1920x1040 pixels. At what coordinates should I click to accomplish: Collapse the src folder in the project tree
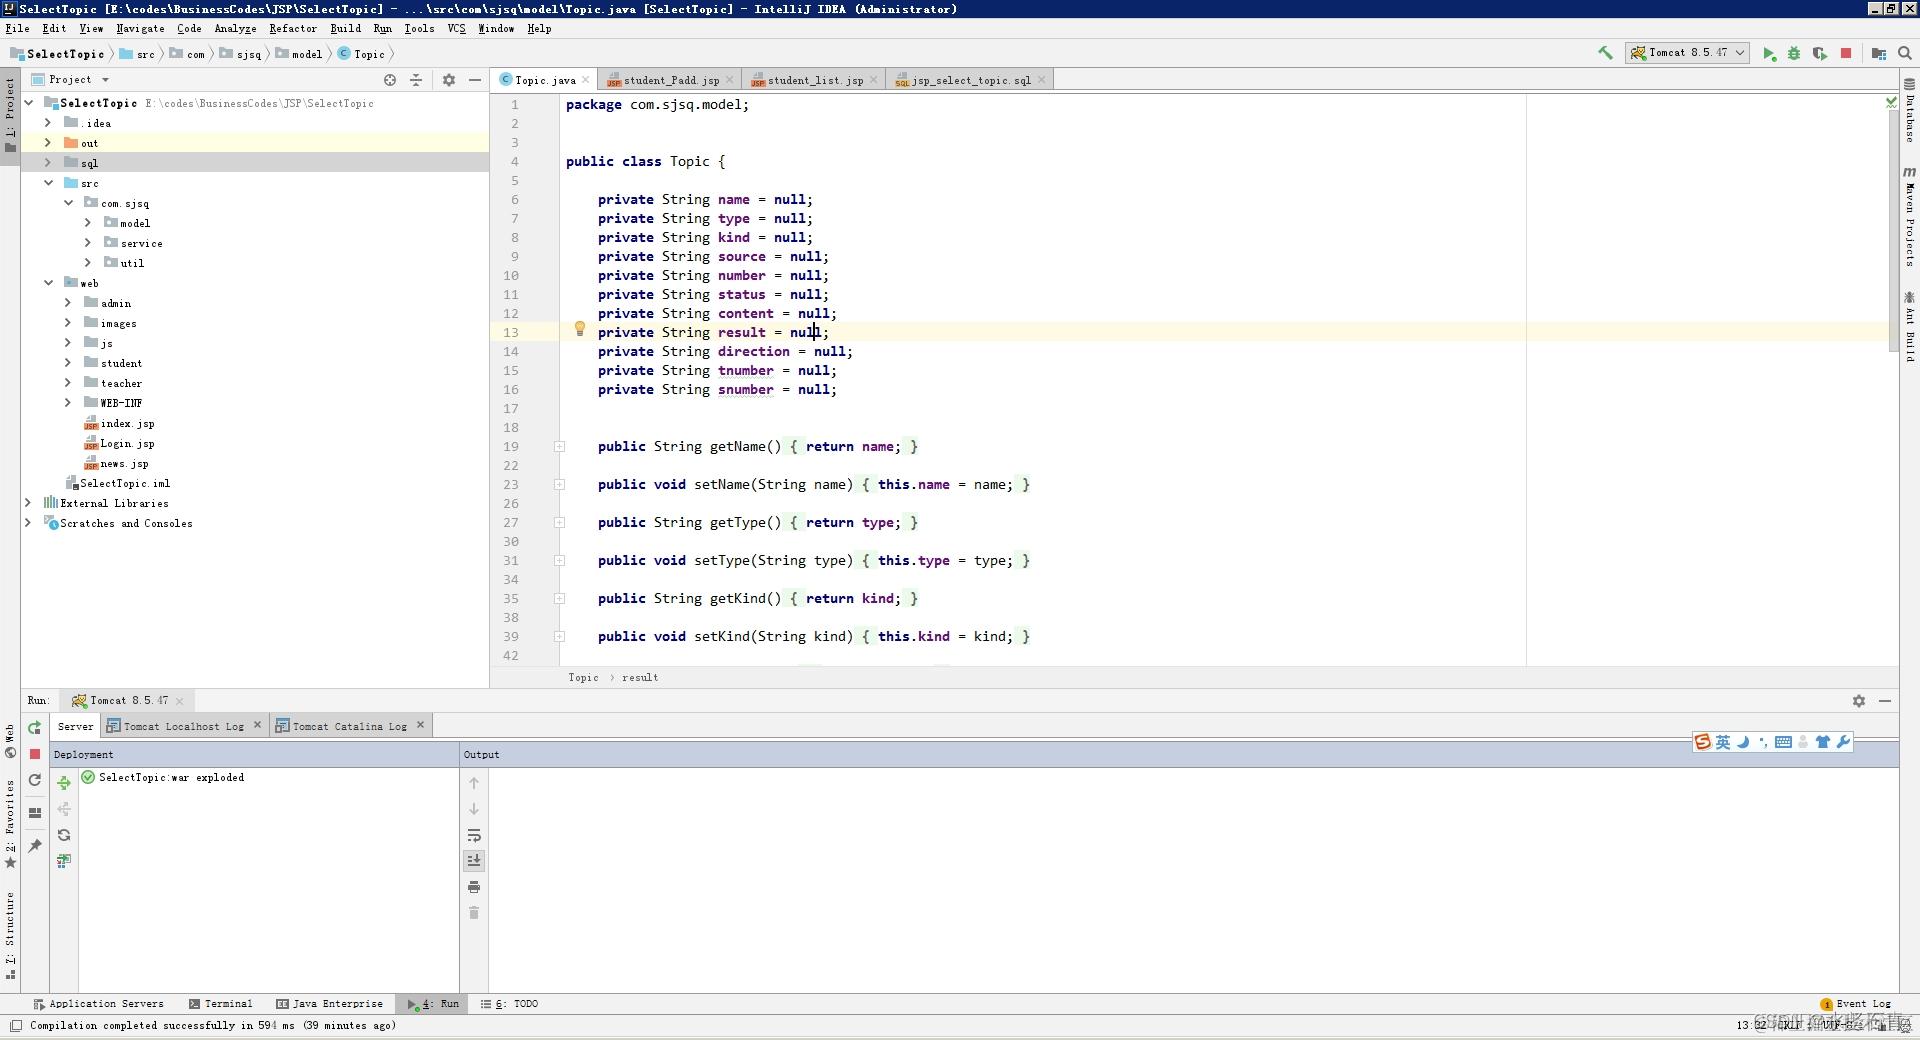(48, 183)
